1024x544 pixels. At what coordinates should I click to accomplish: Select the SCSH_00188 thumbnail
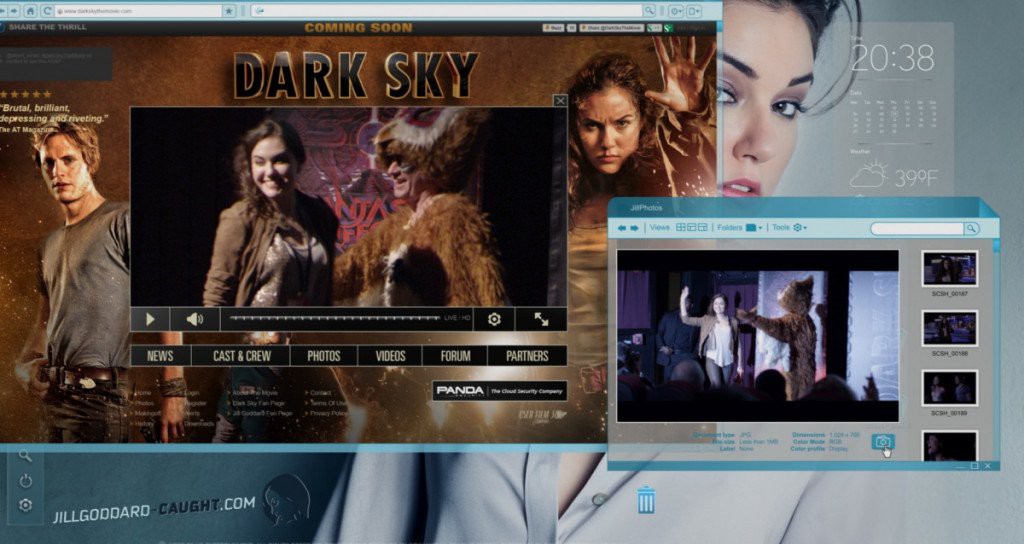[949, 328]
